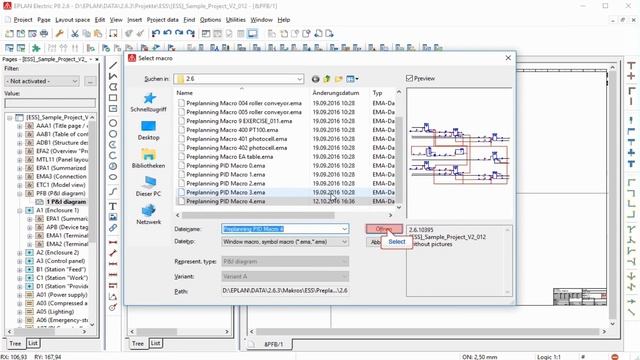Image resolution: width=640 pixels, height=360 pixels.
Task: Select '1 P&I diagram' page in tree
Action: click(66, 202)
